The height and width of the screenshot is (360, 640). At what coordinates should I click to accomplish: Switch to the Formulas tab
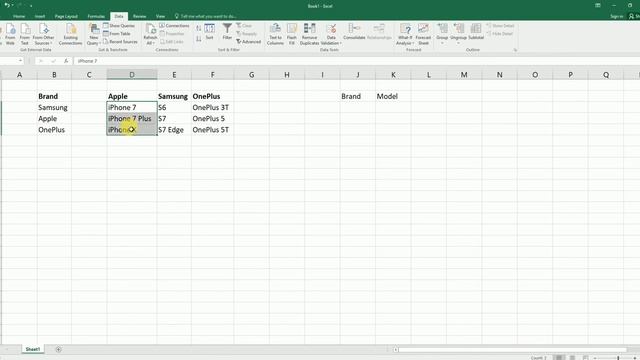click(x=96, y=16)
